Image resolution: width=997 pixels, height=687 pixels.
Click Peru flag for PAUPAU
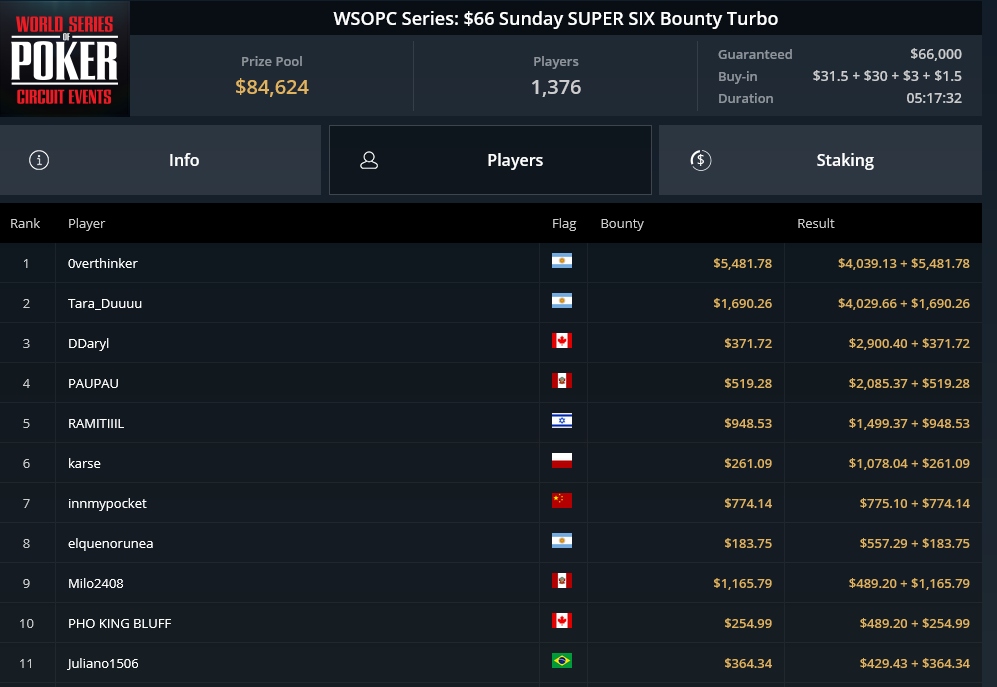(562, 381)
